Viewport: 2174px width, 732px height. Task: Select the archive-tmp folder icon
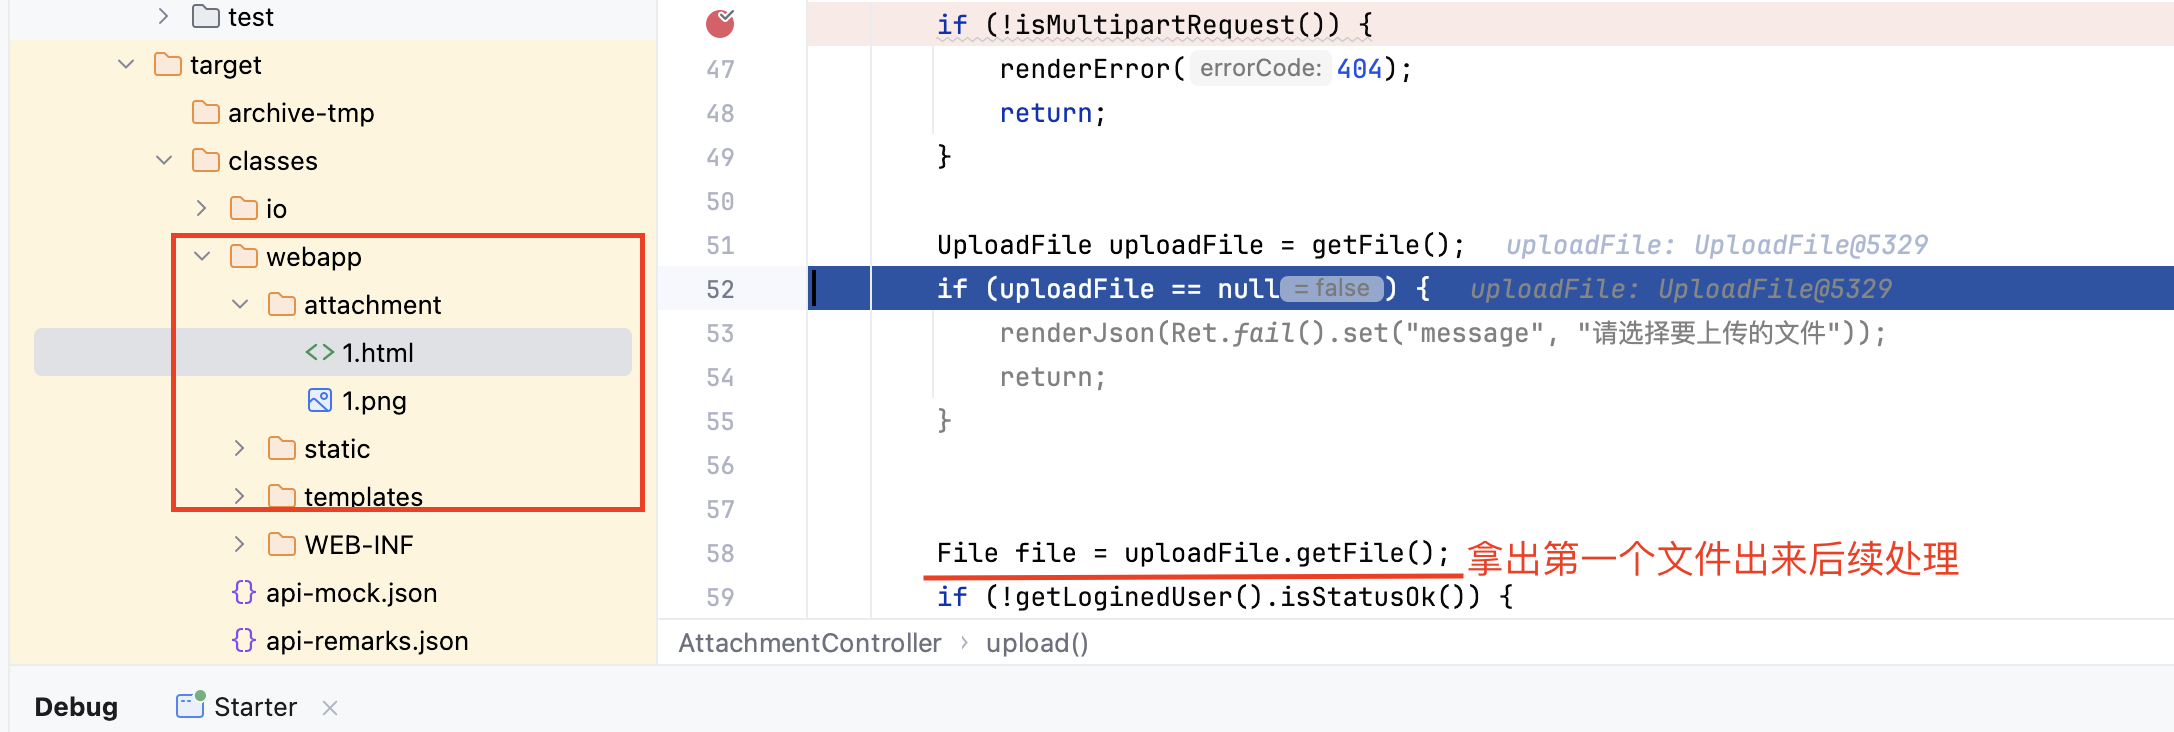click(x=206, y=112)
